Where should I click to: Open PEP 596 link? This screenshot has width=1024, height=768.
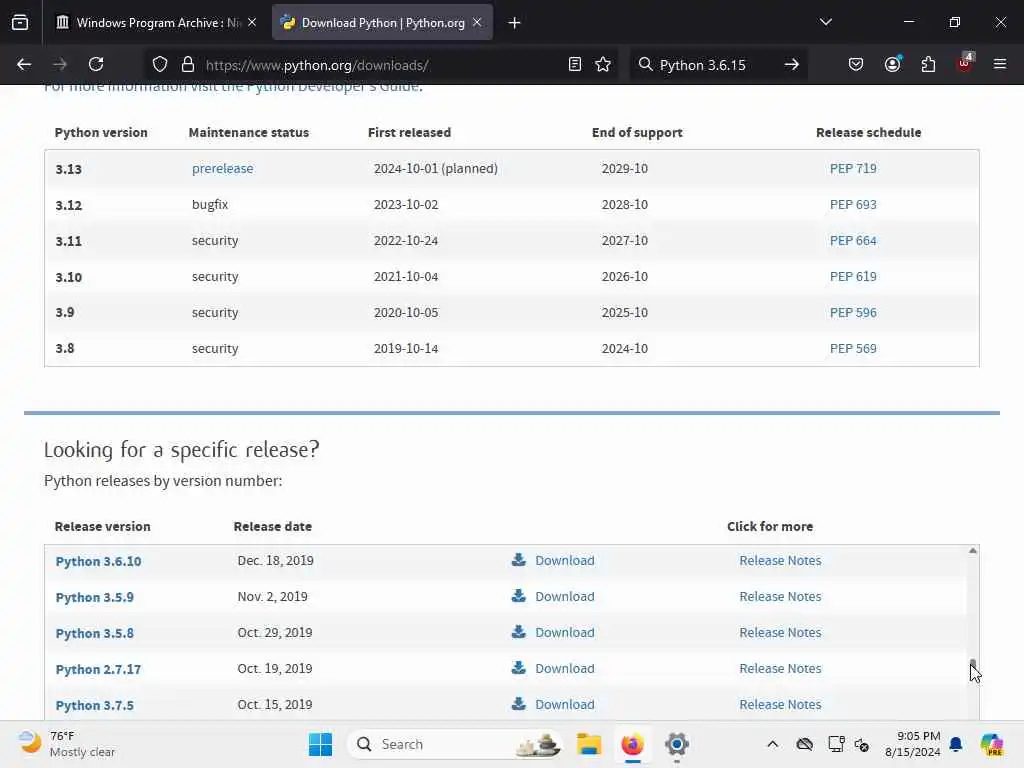tap(853, 312)
